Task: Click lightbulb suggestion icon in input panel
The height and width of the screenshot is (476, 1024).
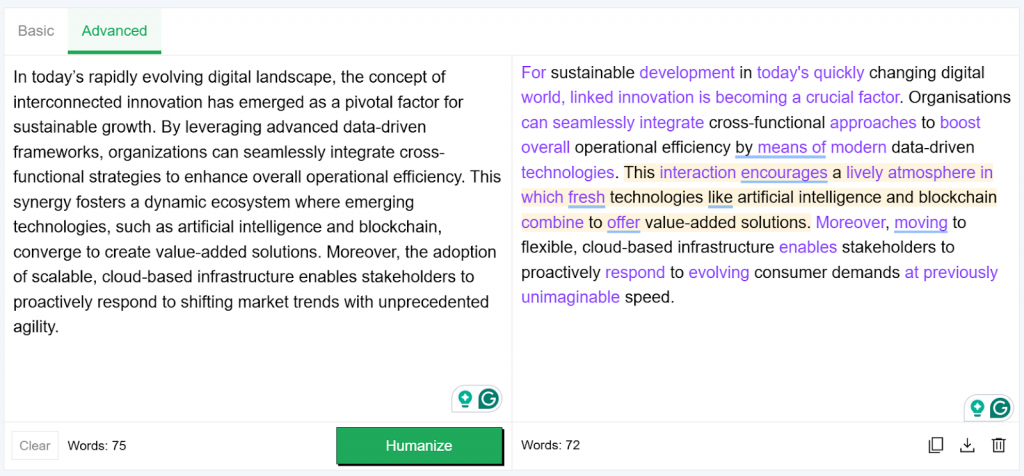Action: pos(465,398)
